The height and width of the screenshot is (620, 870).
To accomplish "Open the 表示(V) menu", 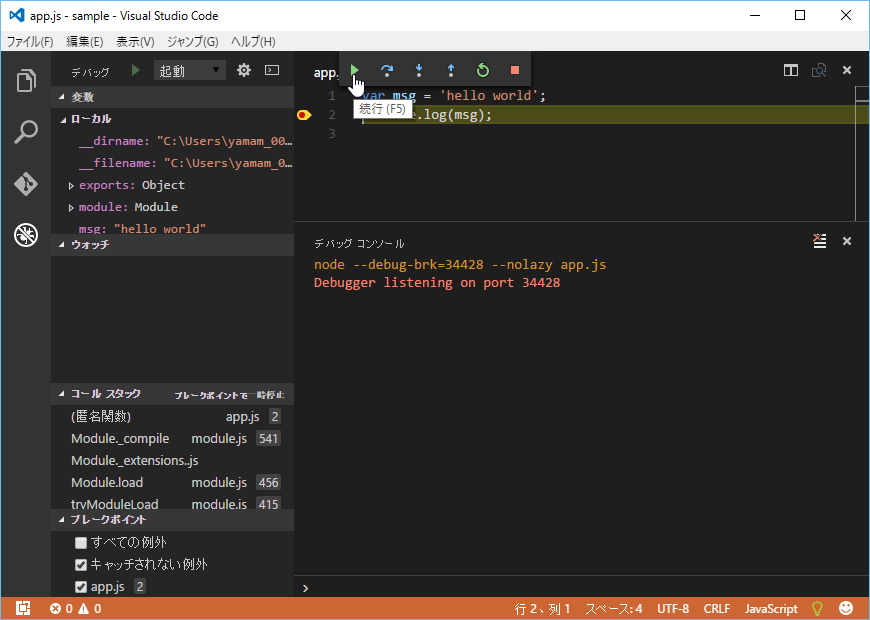I will point(135,42).
